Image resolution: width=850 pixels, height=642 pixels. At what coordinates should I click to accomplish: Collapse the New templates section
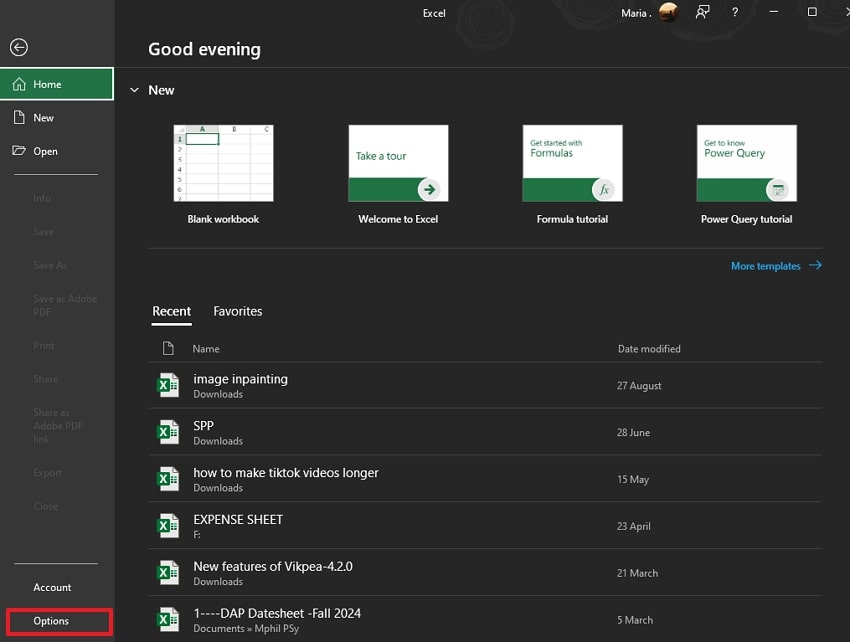134,89
